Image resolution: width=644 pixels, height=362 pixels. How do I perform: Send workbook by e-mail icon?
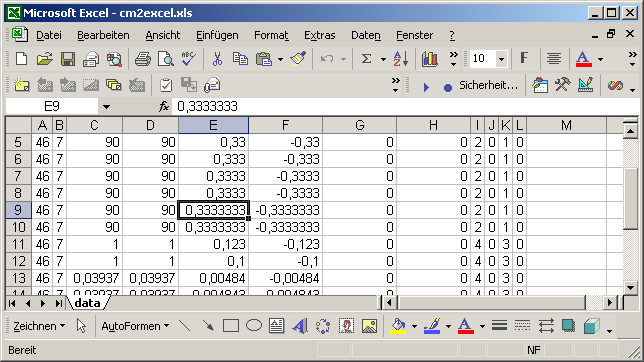(91, 59)
